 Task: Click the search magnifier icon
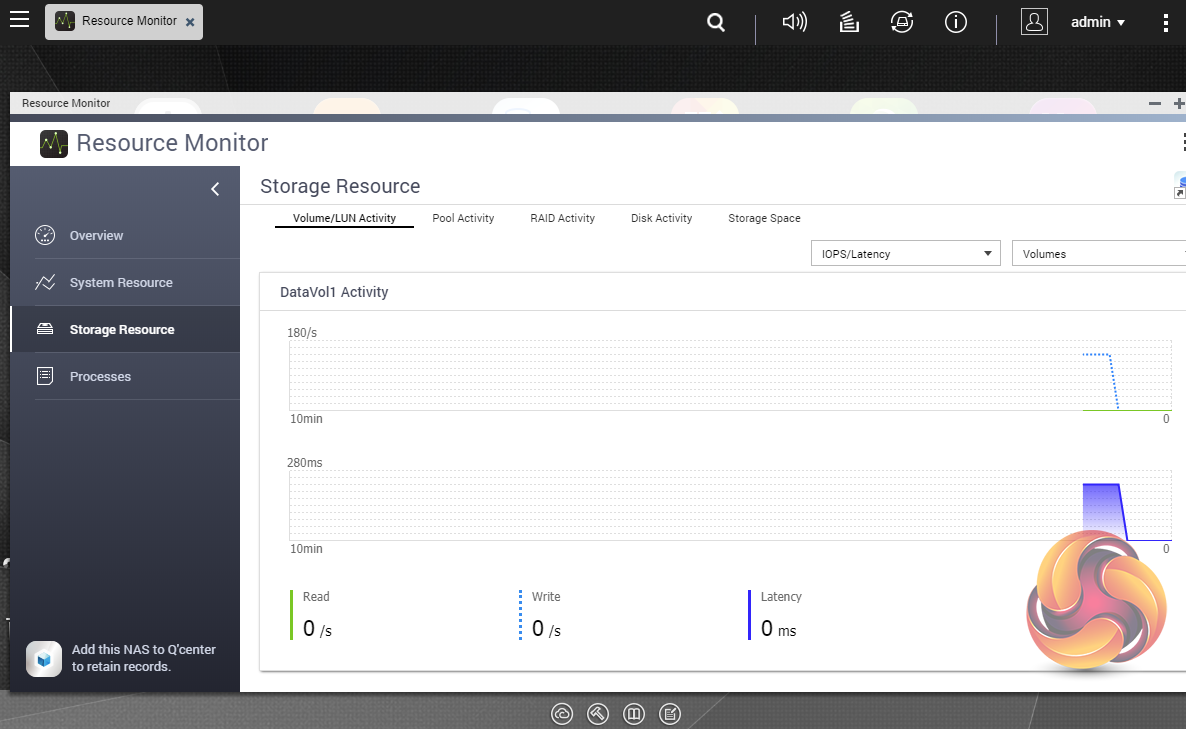tap(715, 22)
